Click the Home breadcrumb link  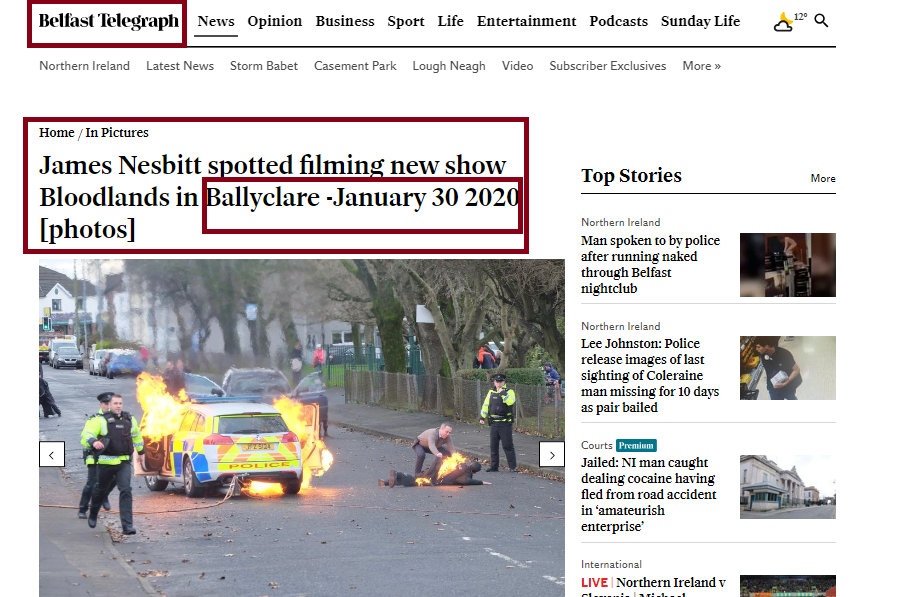coord(57,132)
